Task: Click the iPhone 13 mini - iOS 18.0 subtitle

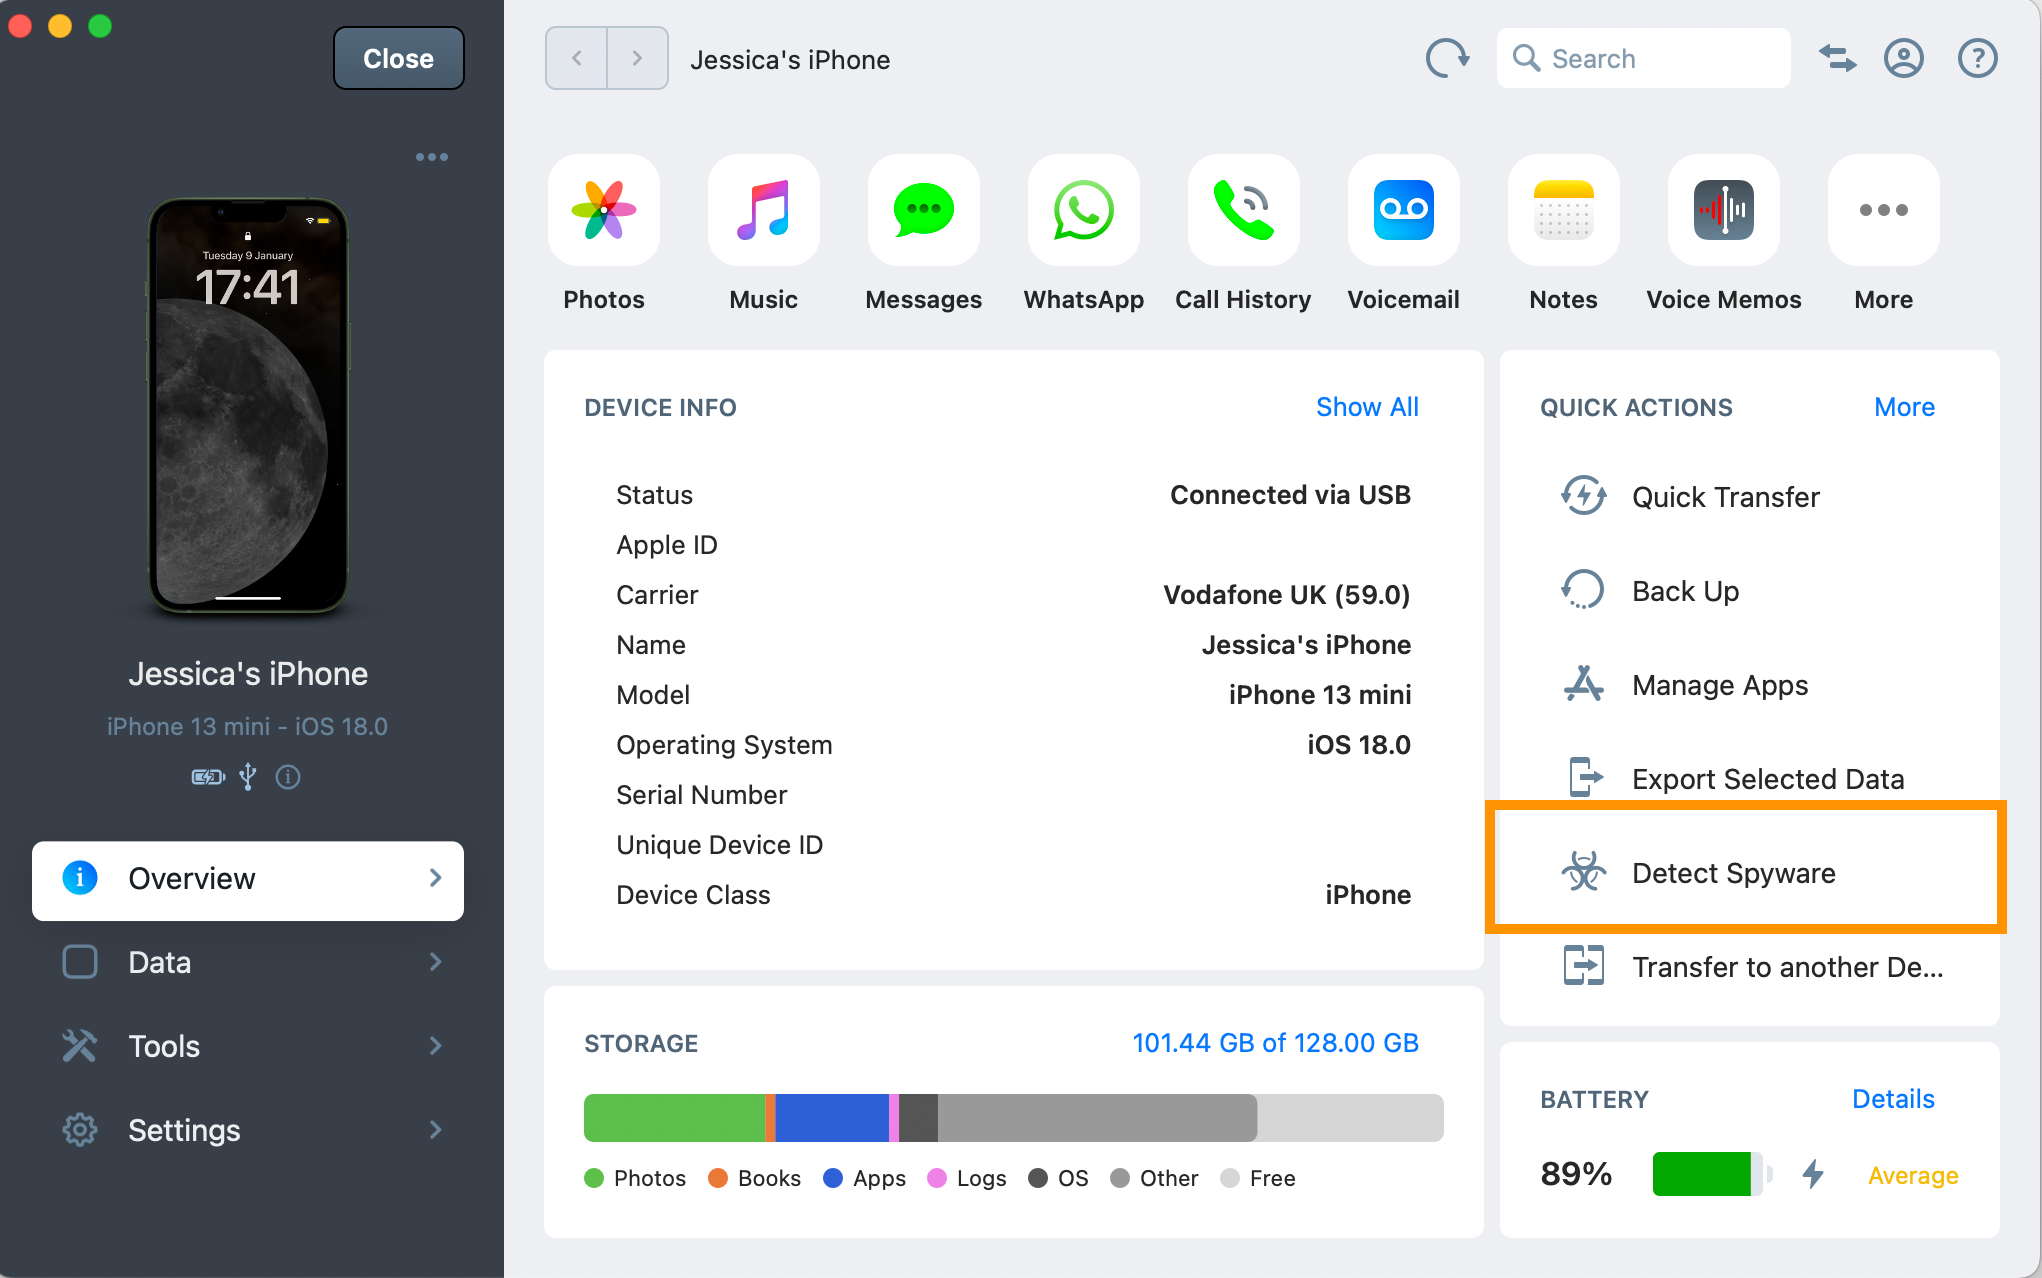Action: click(x=248, y=726)
